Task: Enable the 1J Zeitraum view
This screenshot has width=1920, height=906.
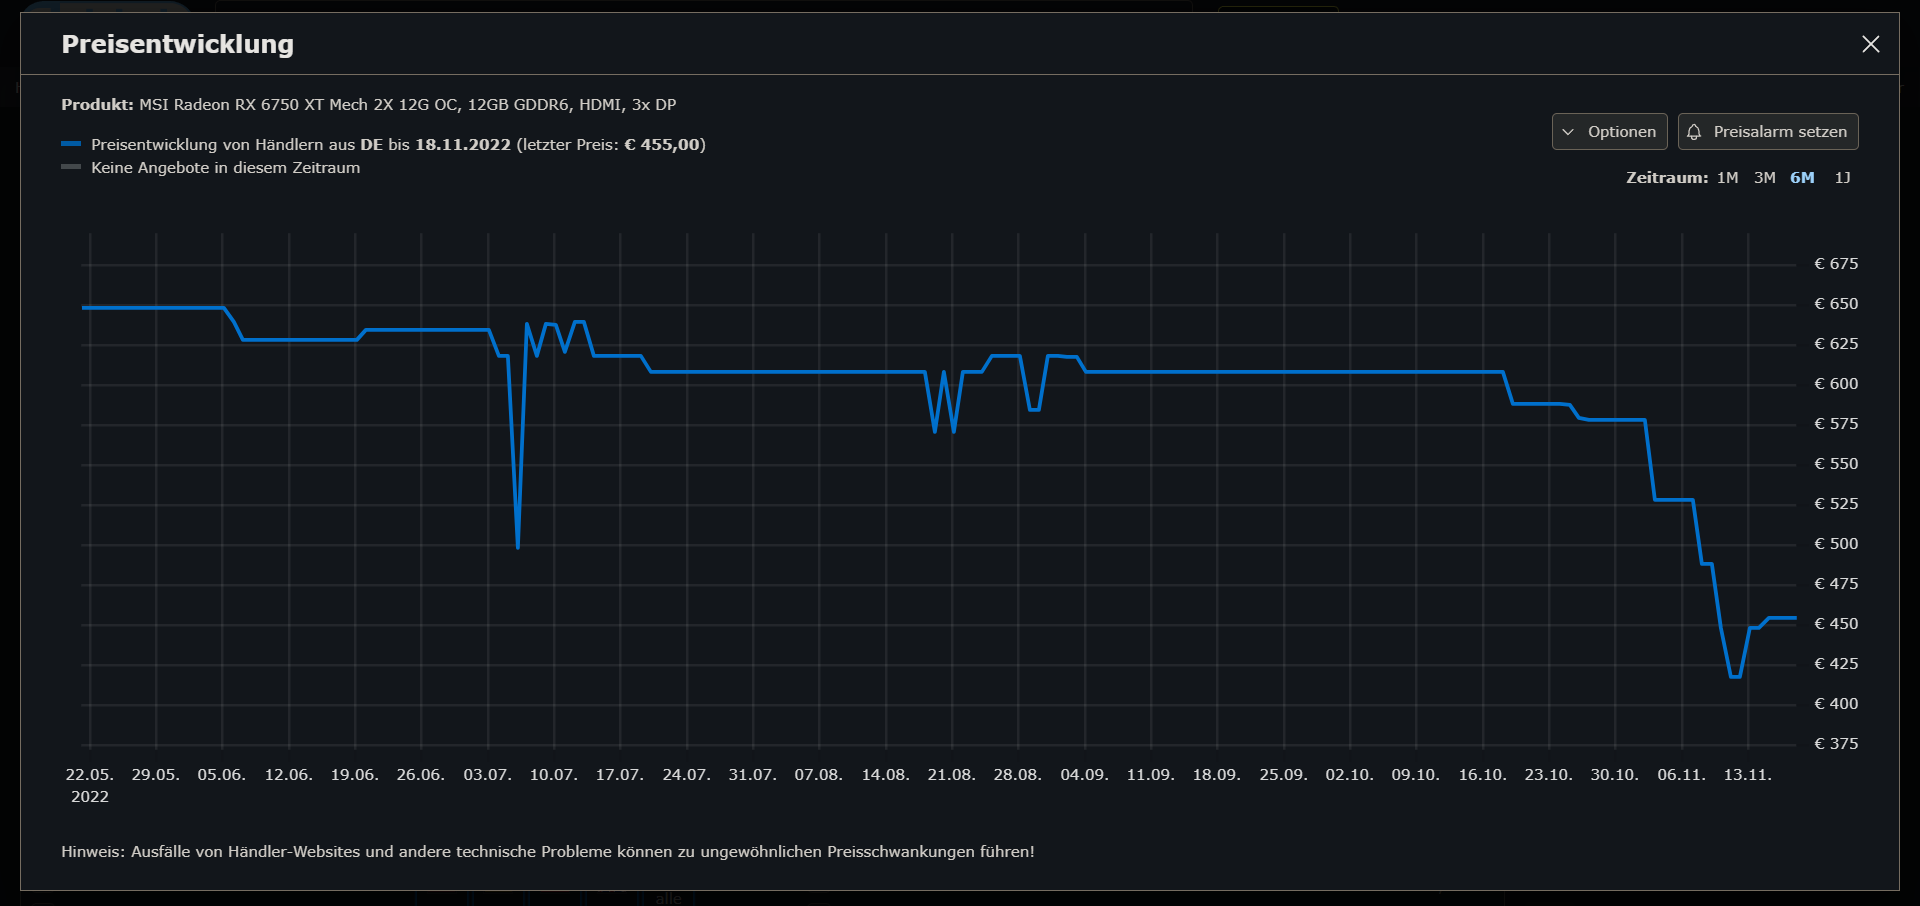Action: [1843, 177]
